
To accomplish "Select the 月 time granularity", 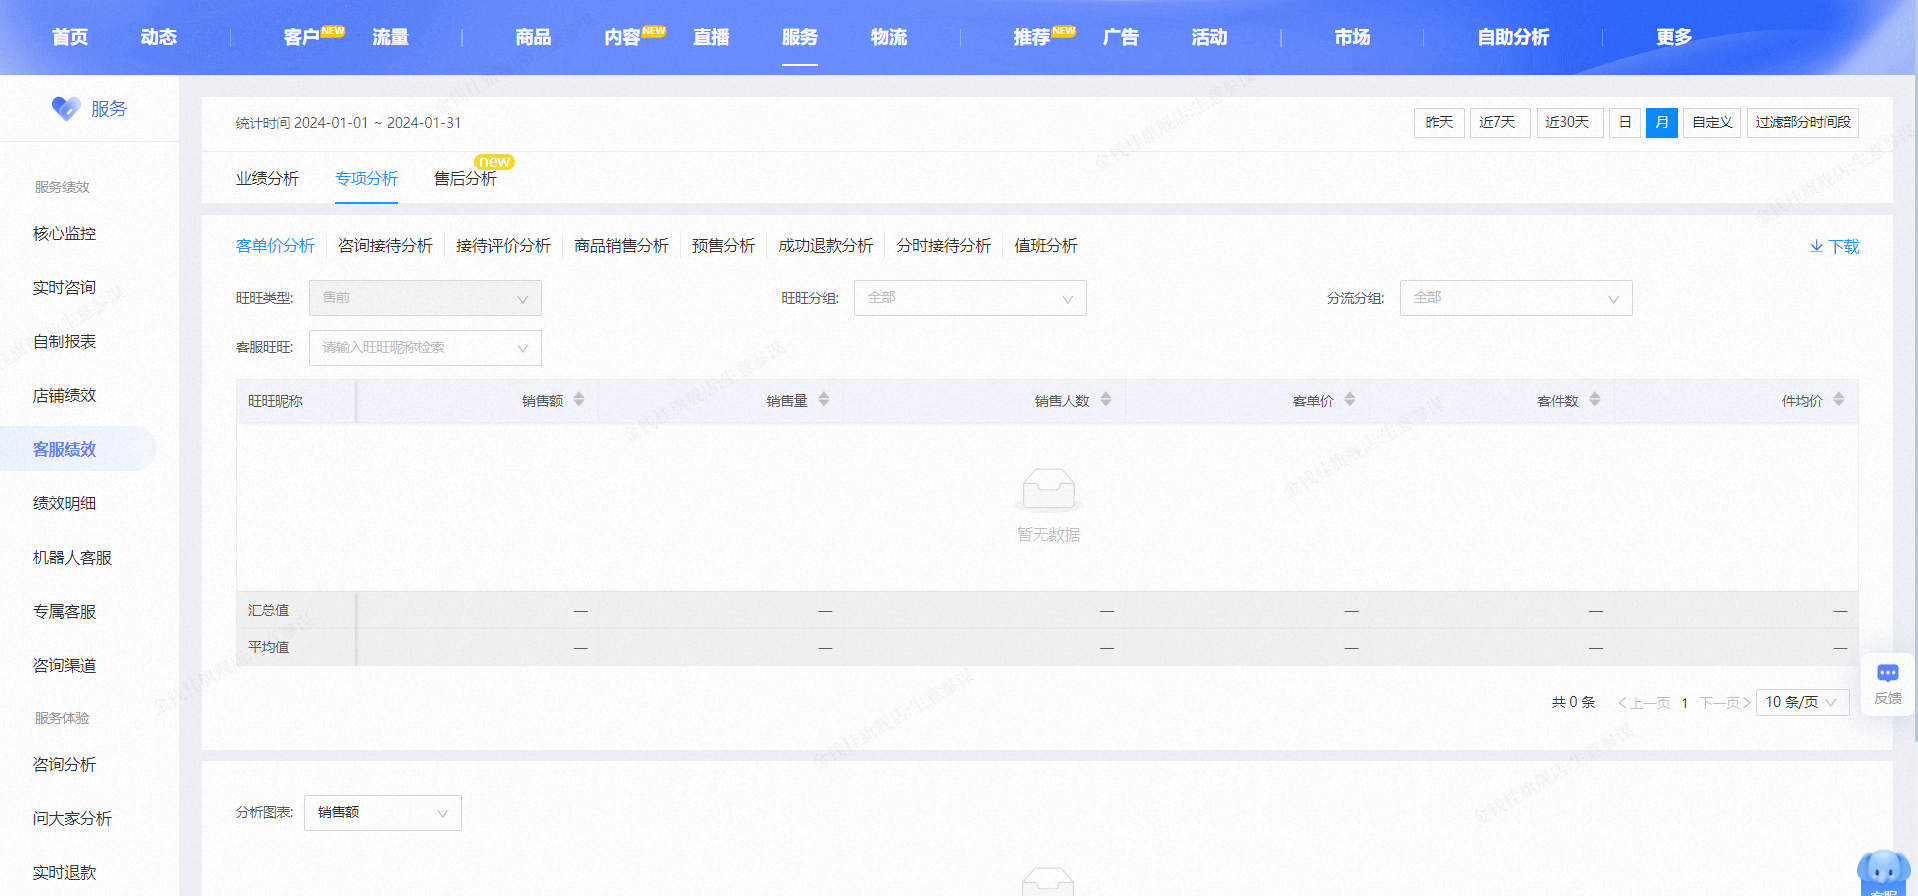I will click(x=1662, y=122).
